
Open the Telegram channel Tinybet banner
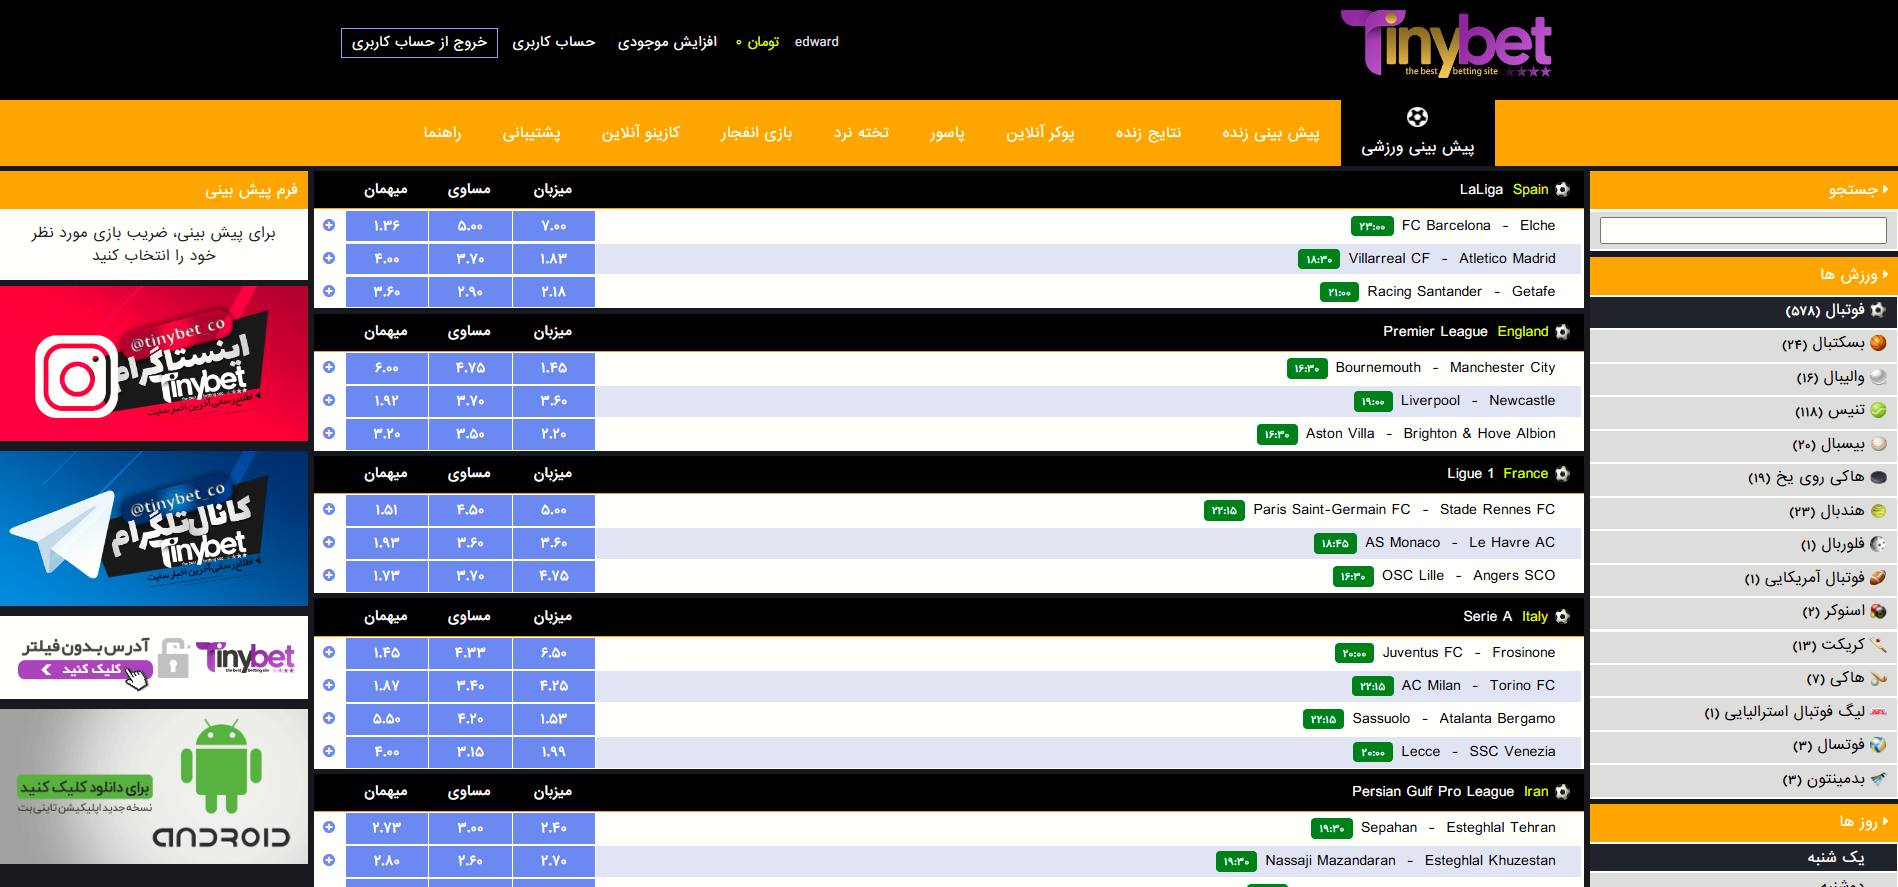[x=154, y=529]
